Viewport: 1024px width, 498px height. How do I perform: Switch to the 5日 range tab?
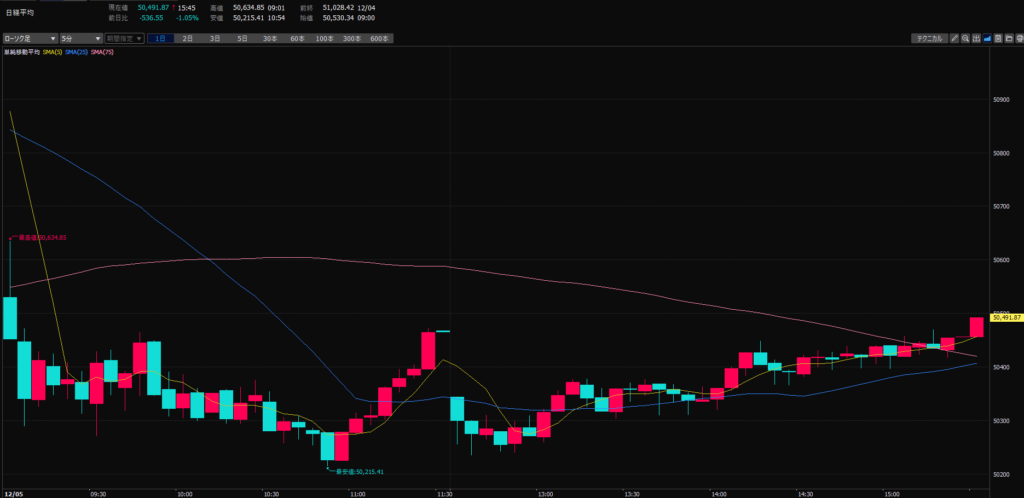click(x=242, y=38)
